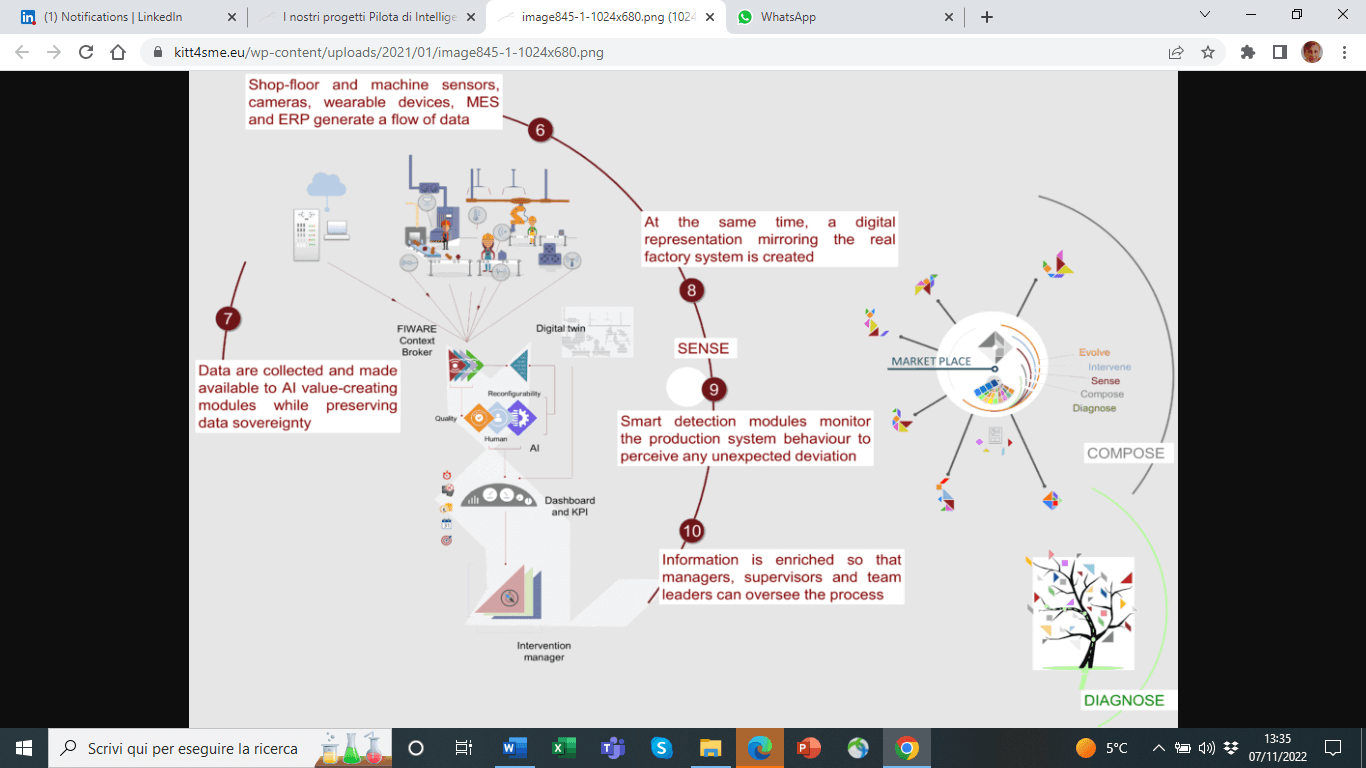This screenshot has width=1366, height=768.
Task: Share this page using the share icon
Action: (1176, 52)
